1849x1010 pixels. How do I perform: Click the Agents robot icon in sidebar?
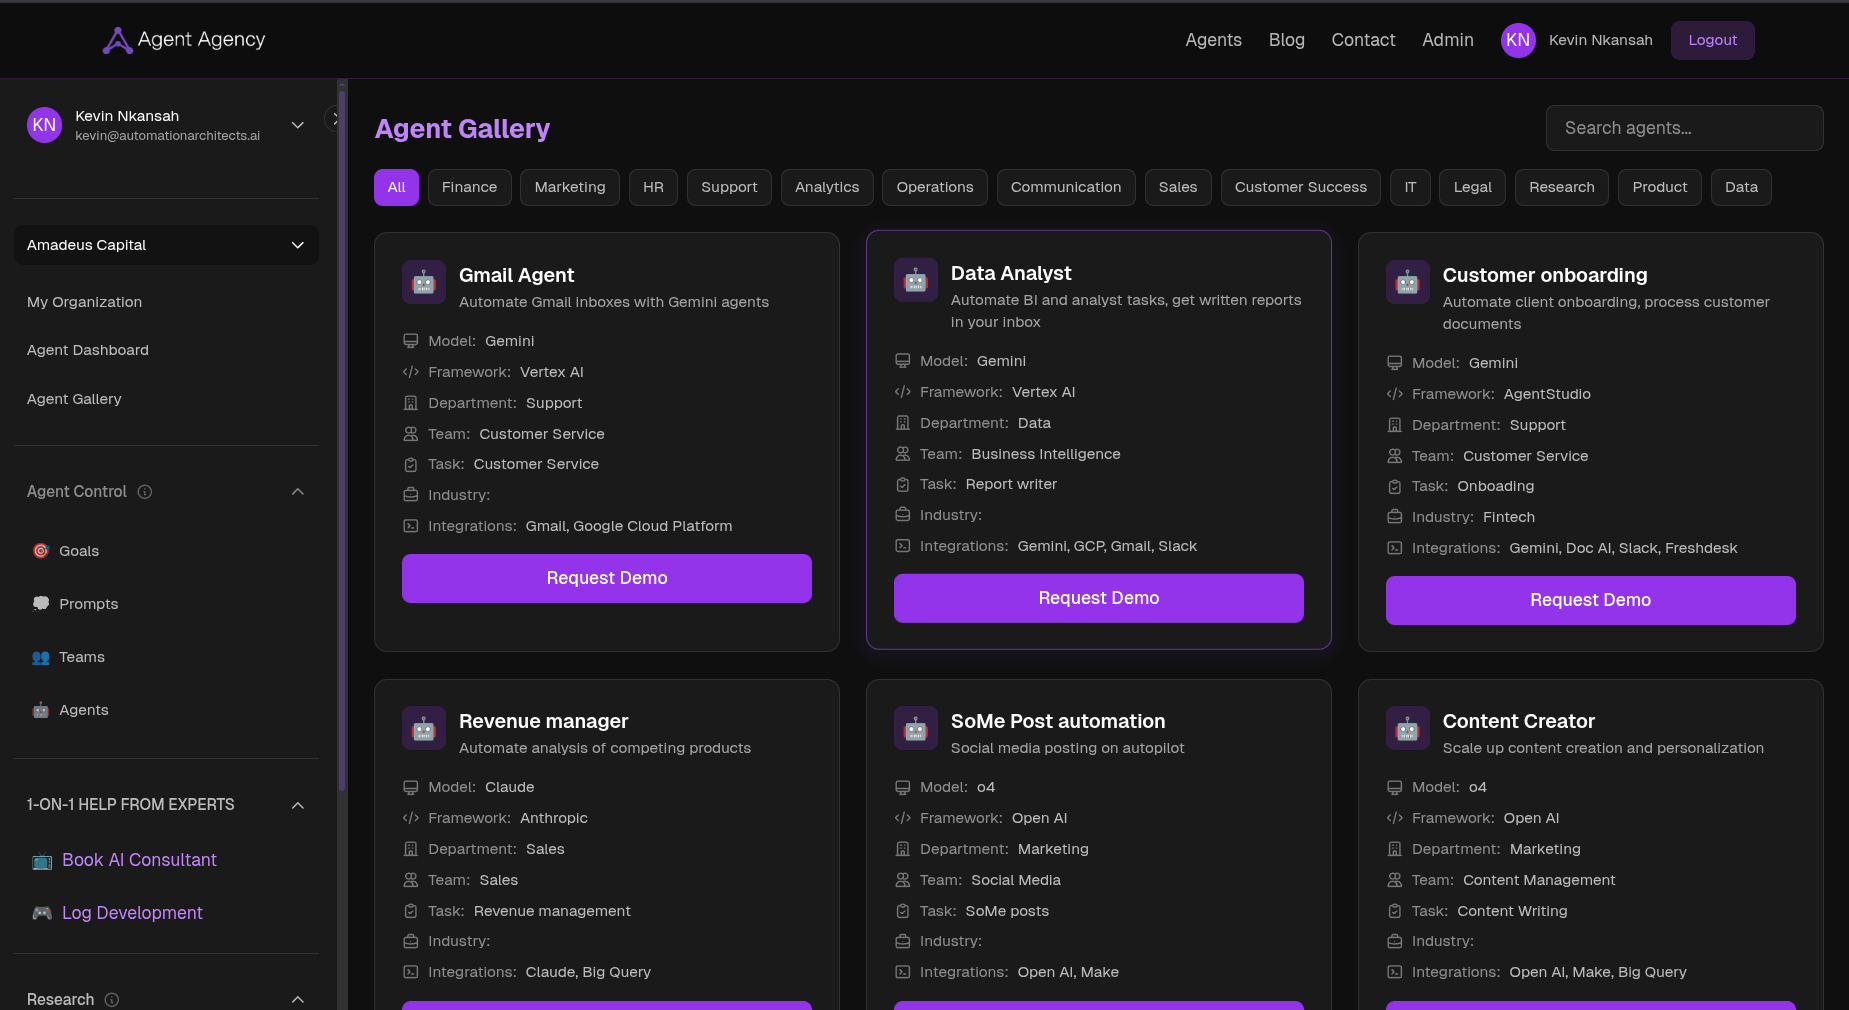pyautogui.click(x=41, y=710)
